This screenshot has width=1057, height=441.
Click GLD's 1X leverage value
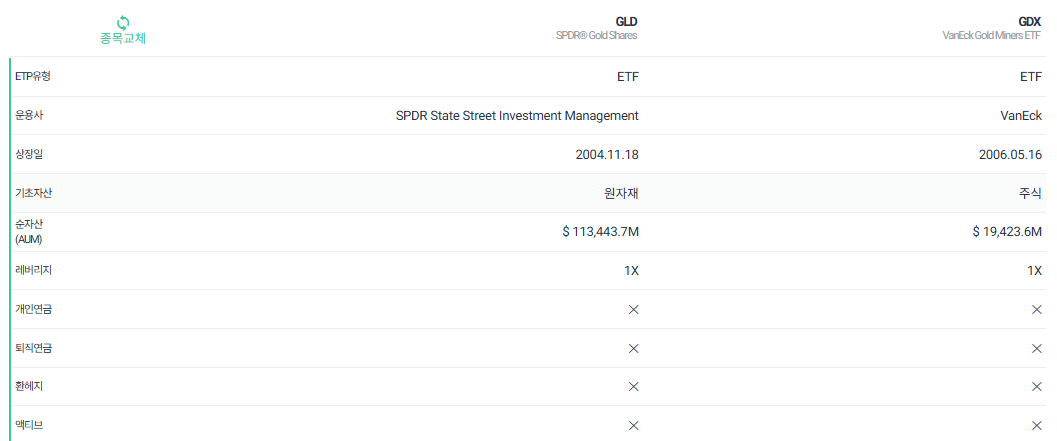[x=631, y=271]
